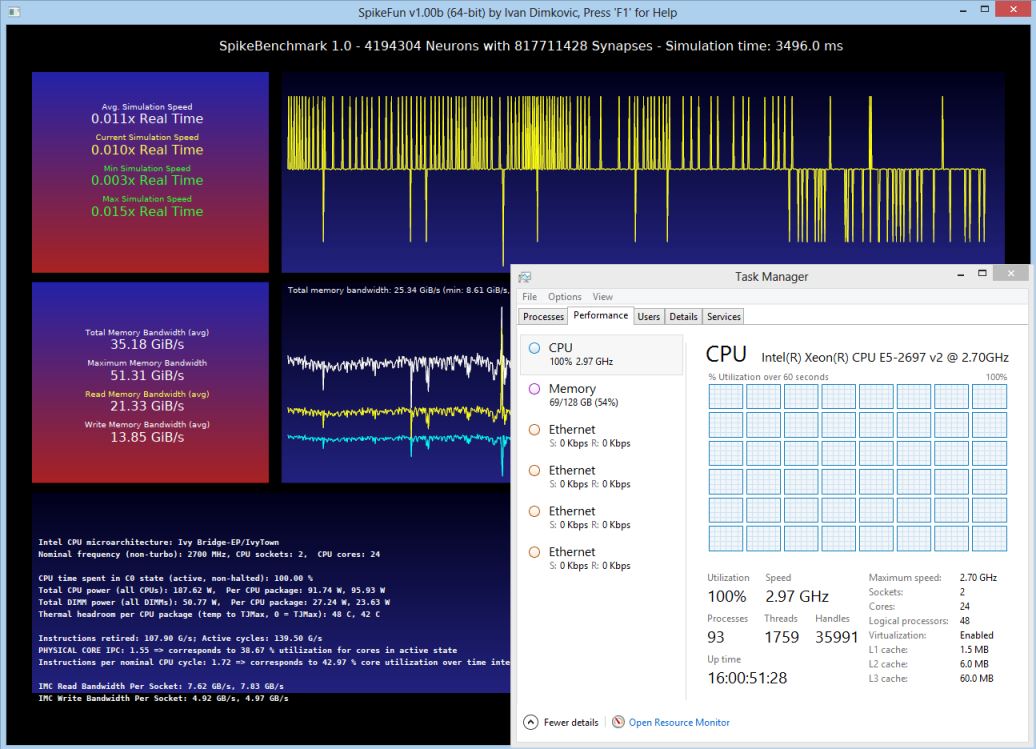Switch to the Processes tab
The width and height of the screenshot is (1036, 749).
(543, 316)
